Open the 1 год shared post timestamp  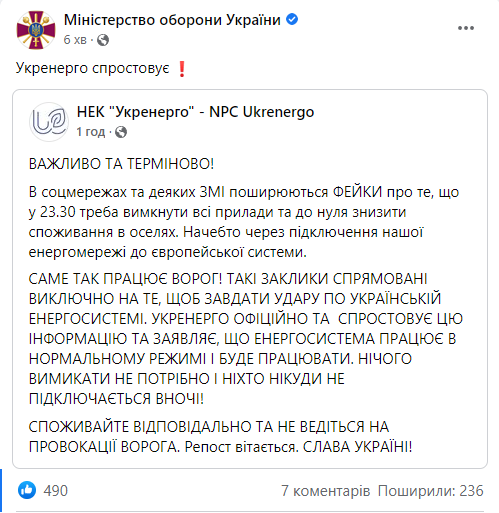pyautogui.click(x=91, y=132)
